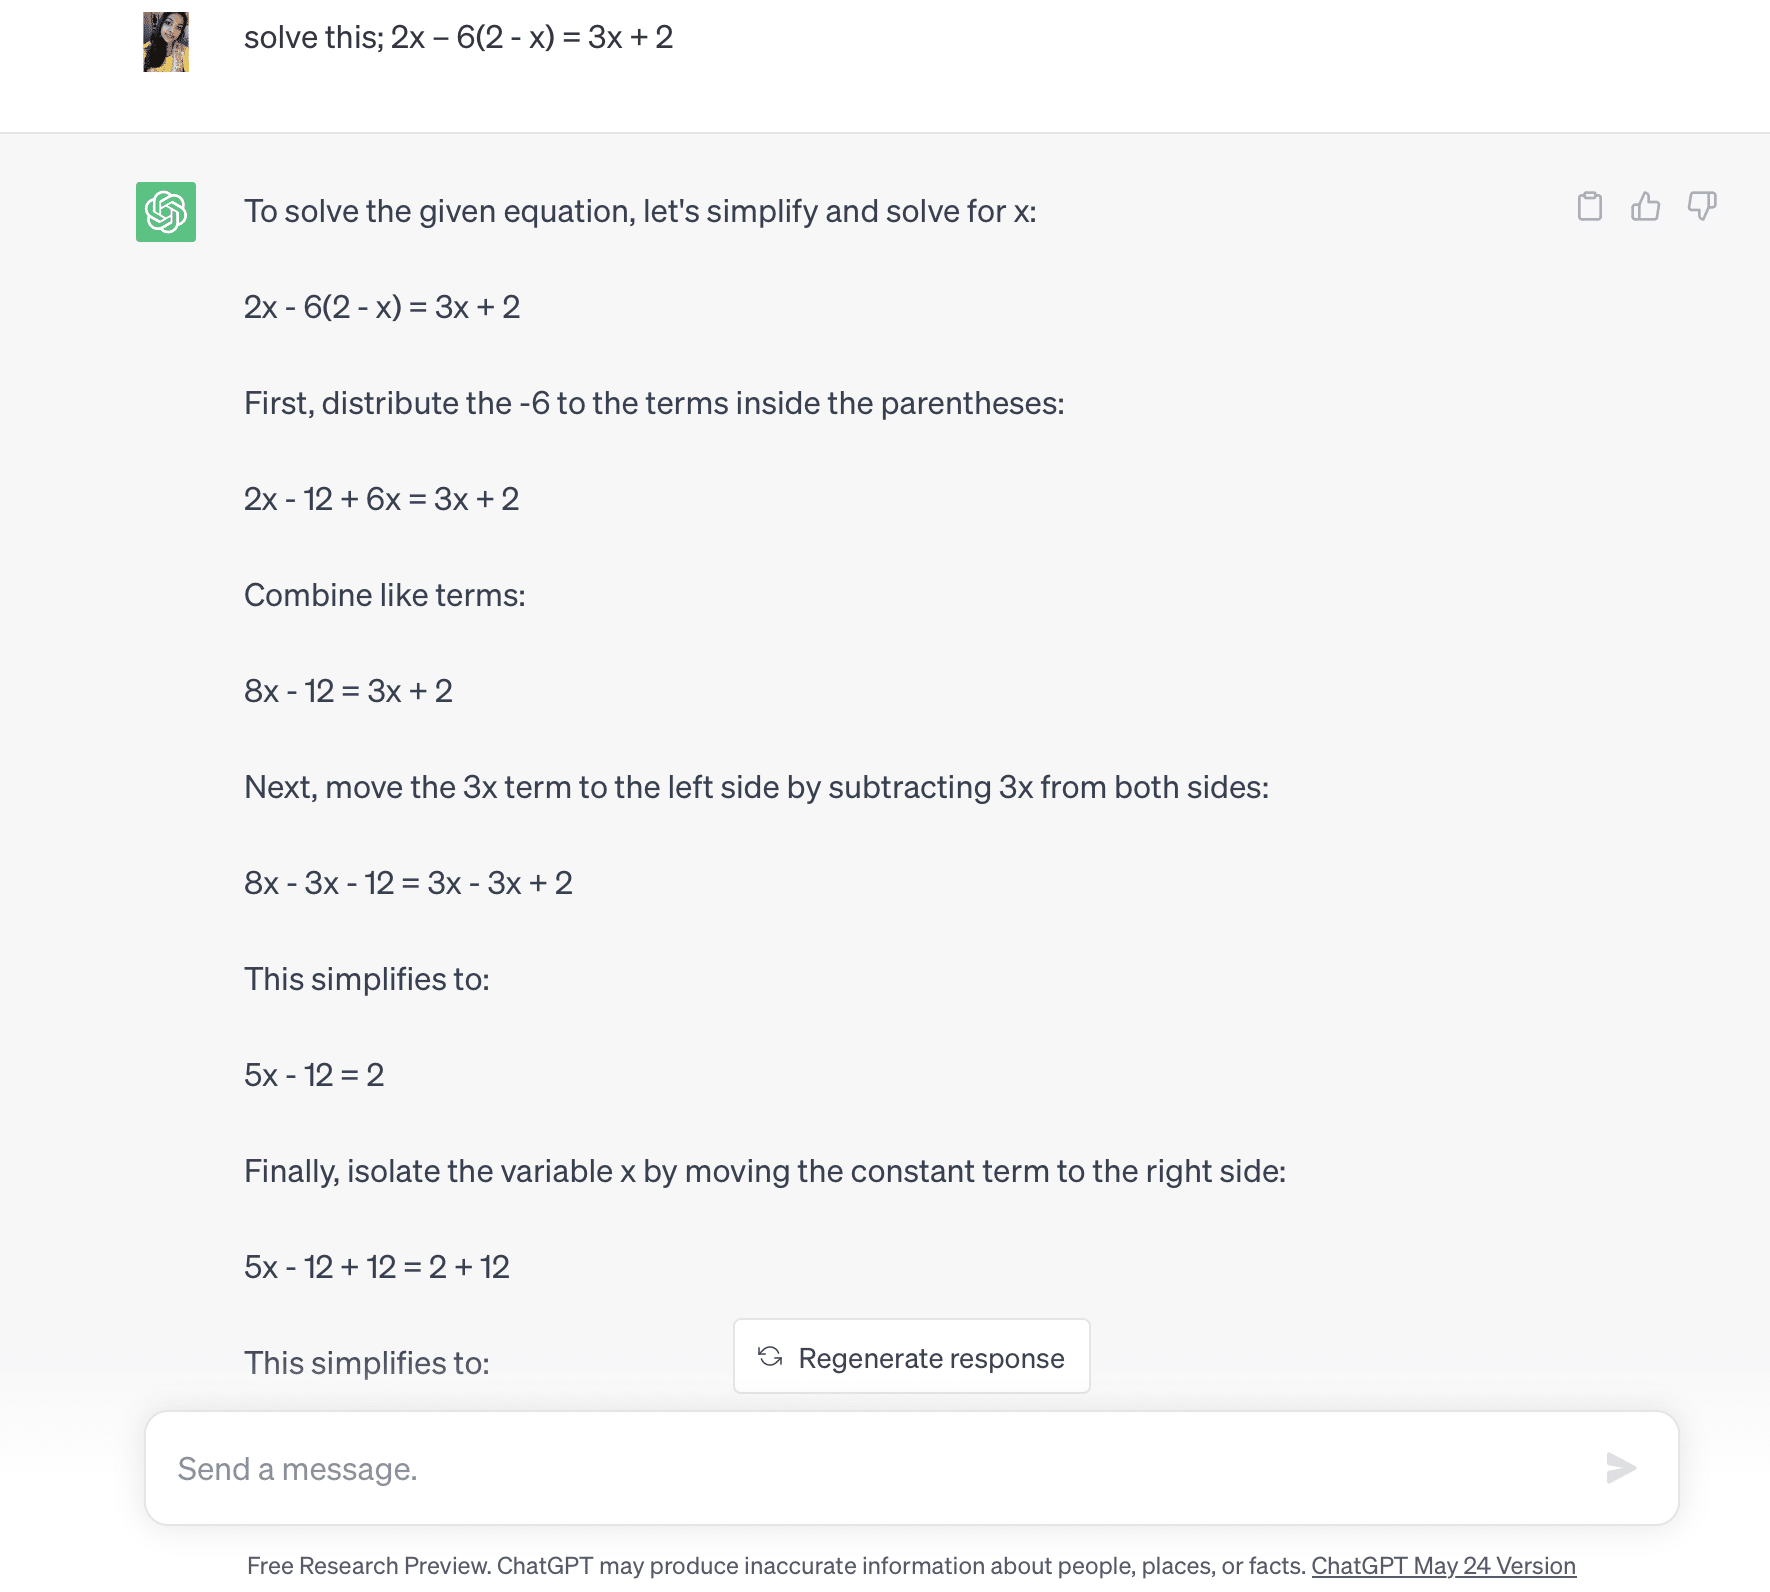Click the equation '5x - 12 = 2'
Image resolution: width=1770 pixels, height=1592 pixels.
pyautogui.click(x=314, y=1075)
